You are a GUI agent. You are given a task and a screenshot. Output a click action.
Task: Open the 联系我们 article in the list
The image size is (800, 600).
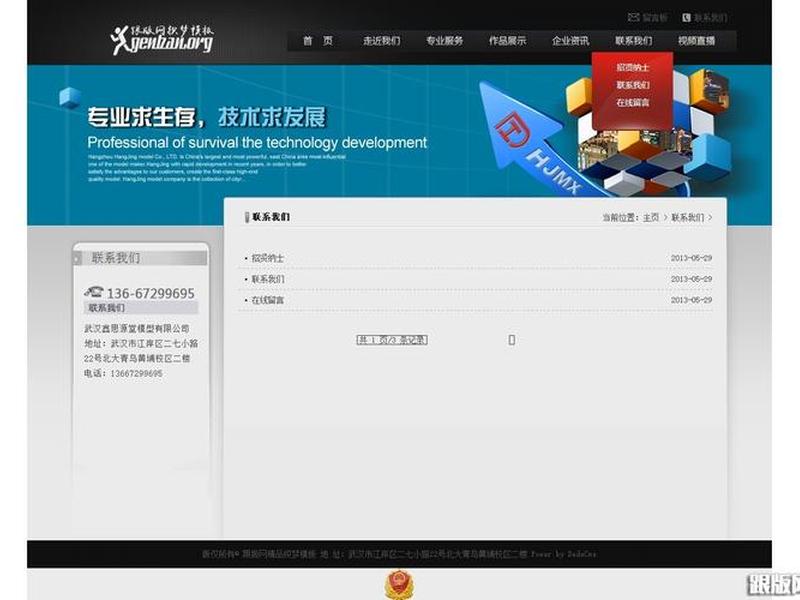tap(268, 279)
